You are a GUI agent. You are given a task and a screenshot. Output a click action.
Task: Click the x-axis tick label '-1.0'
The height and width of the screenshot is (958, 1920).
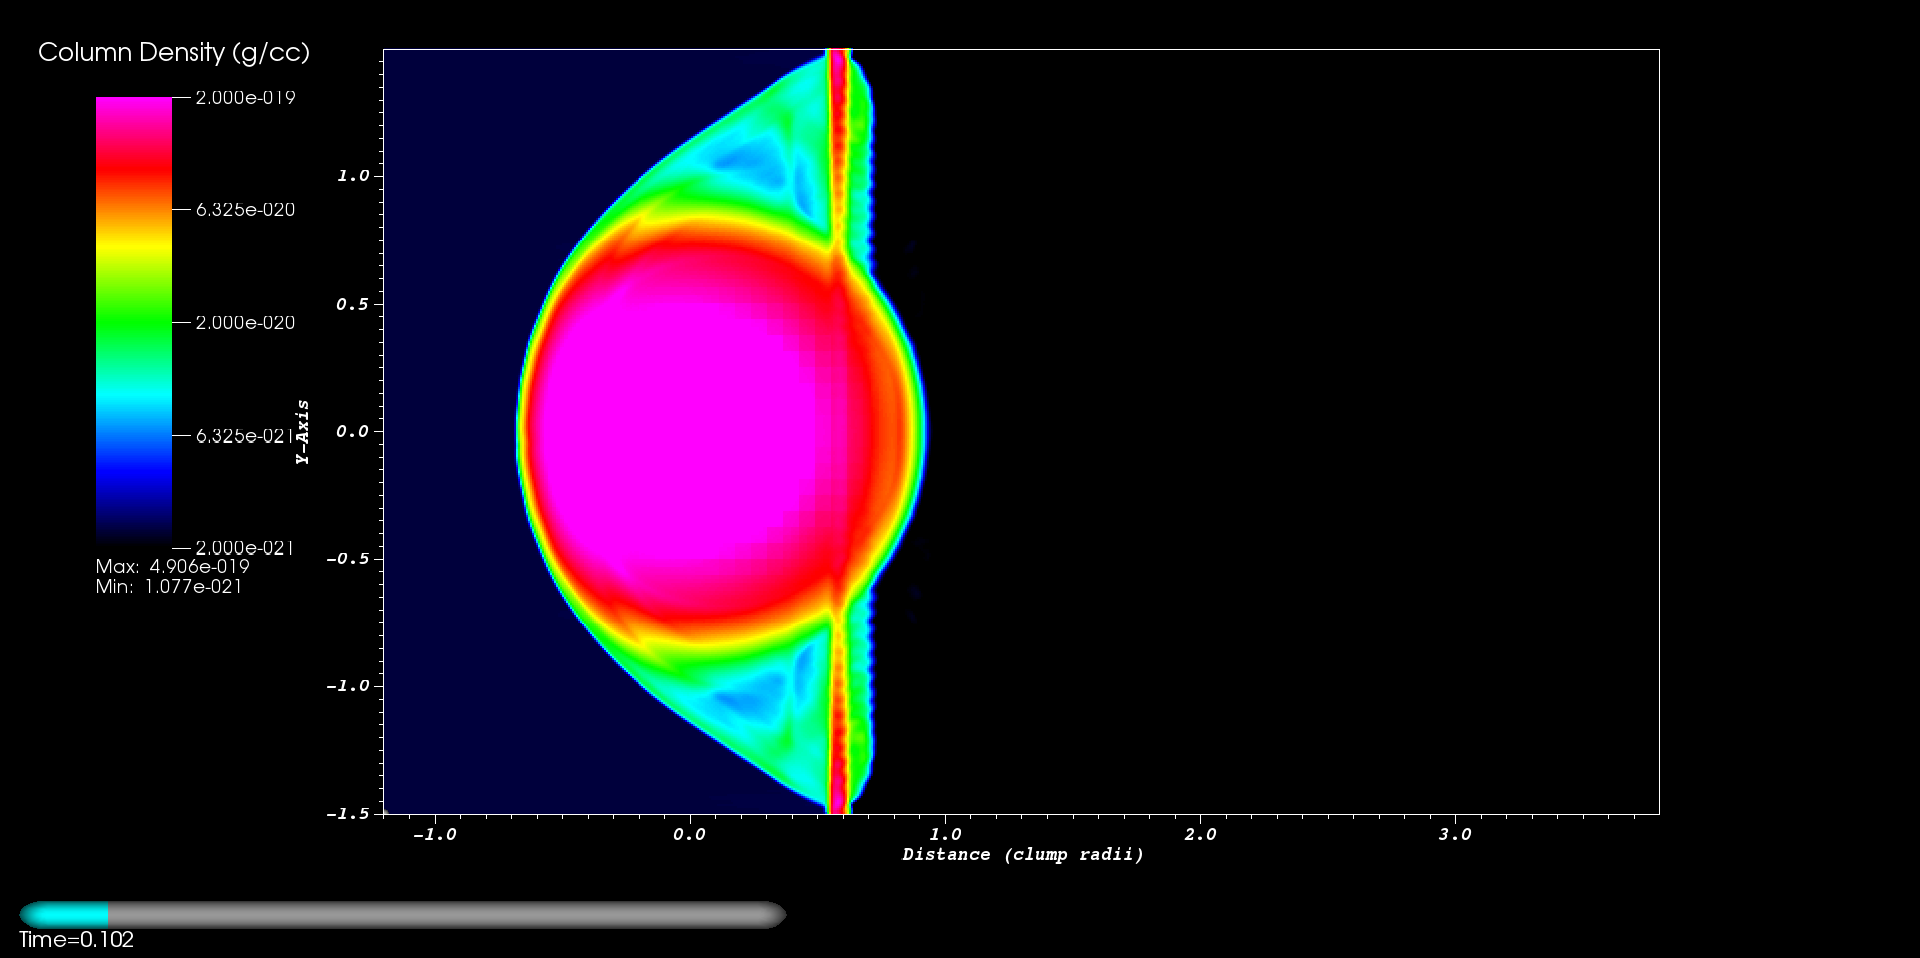(x=434, y=834)
